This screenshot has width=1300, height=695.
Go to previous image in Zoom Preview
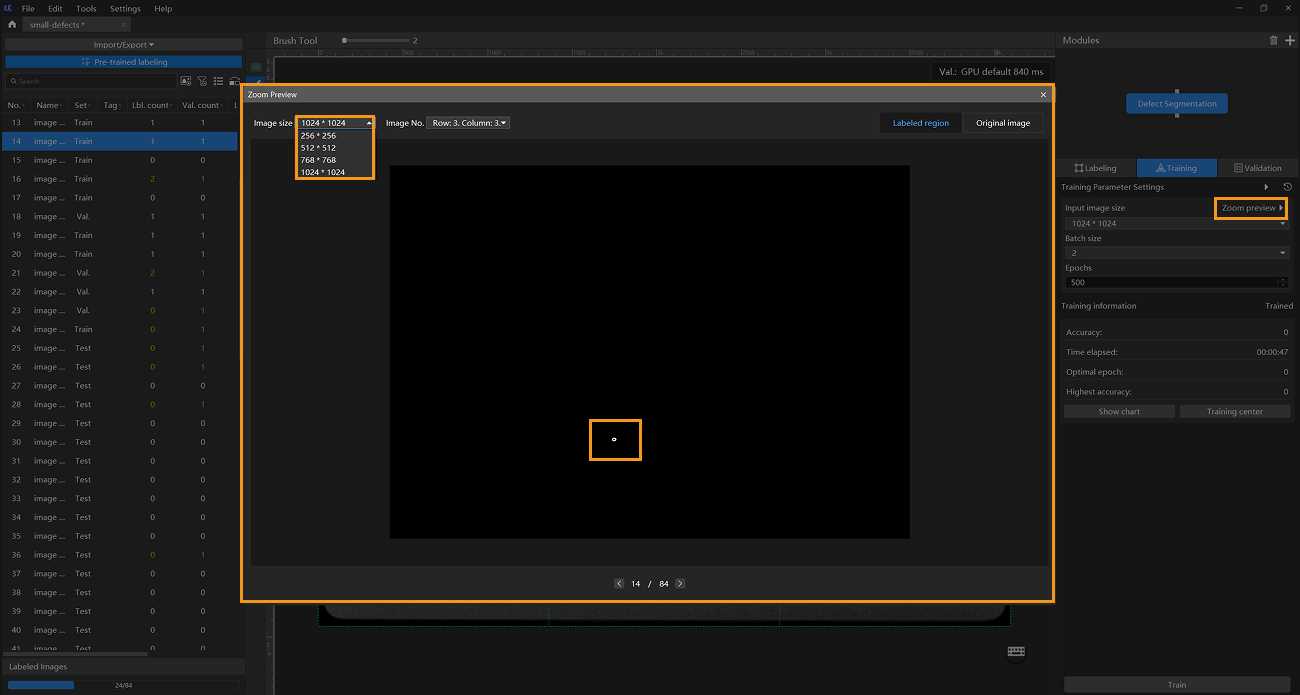click(619, 583)
